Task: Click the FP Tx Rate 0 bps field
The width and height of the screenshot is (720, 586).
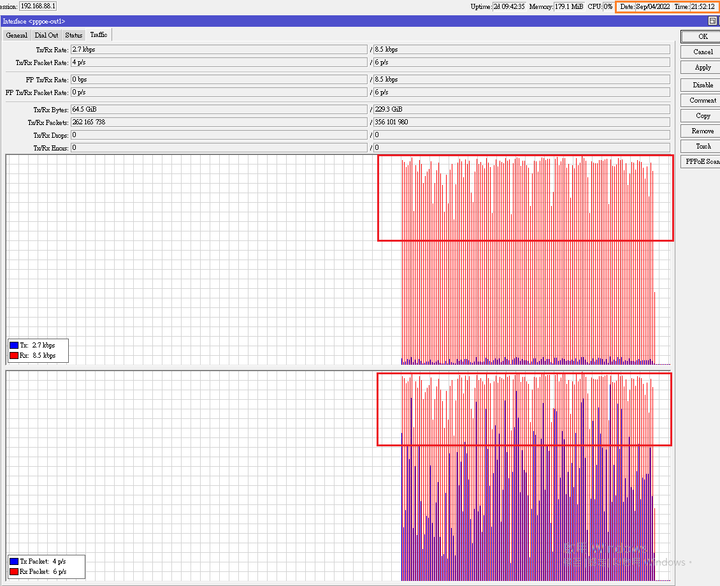Action: point(219,79)
